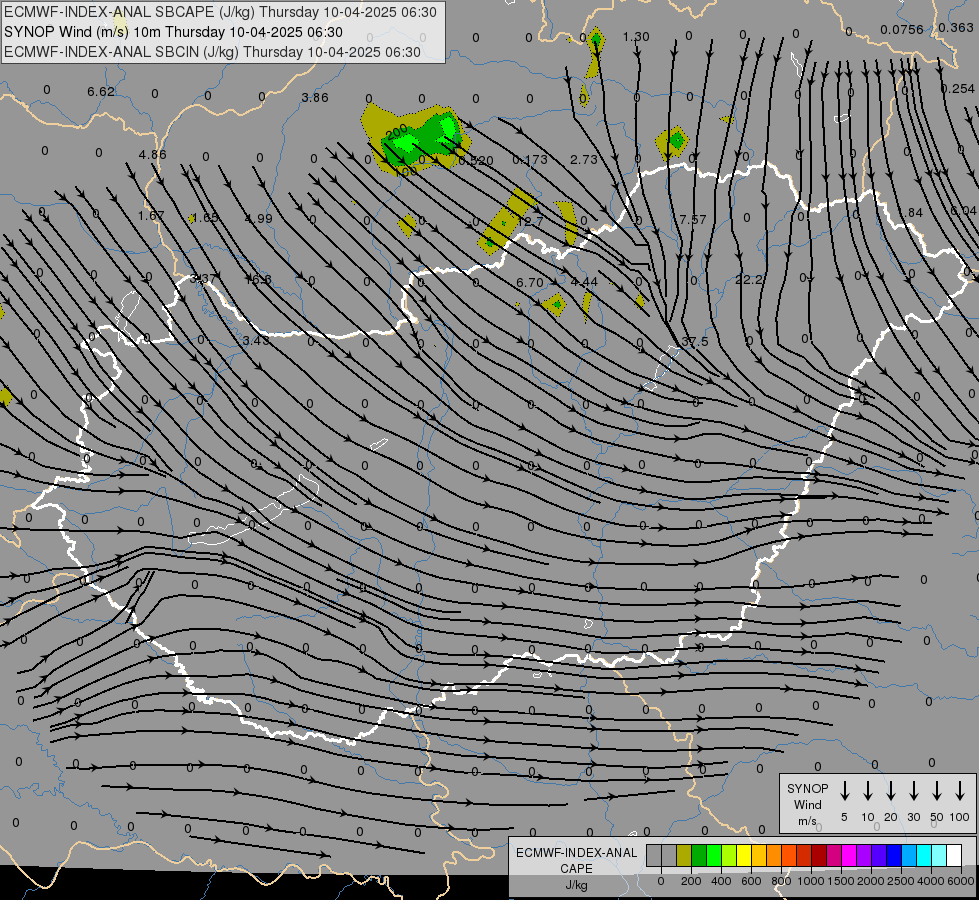Click the 22.2 value on the map

[x=749, y=279]
